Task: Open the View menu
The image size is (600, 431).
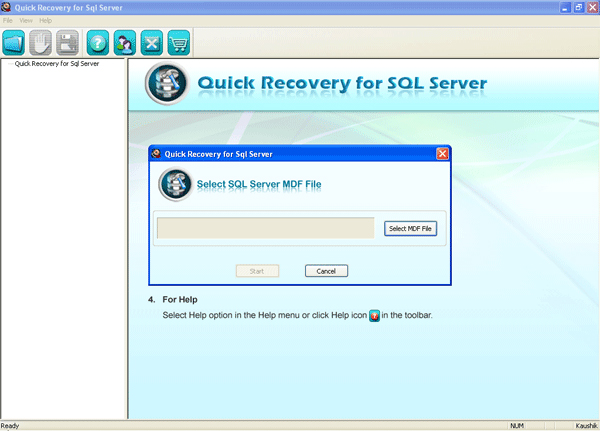Action: pyautogui.click(x=26, y=21)
